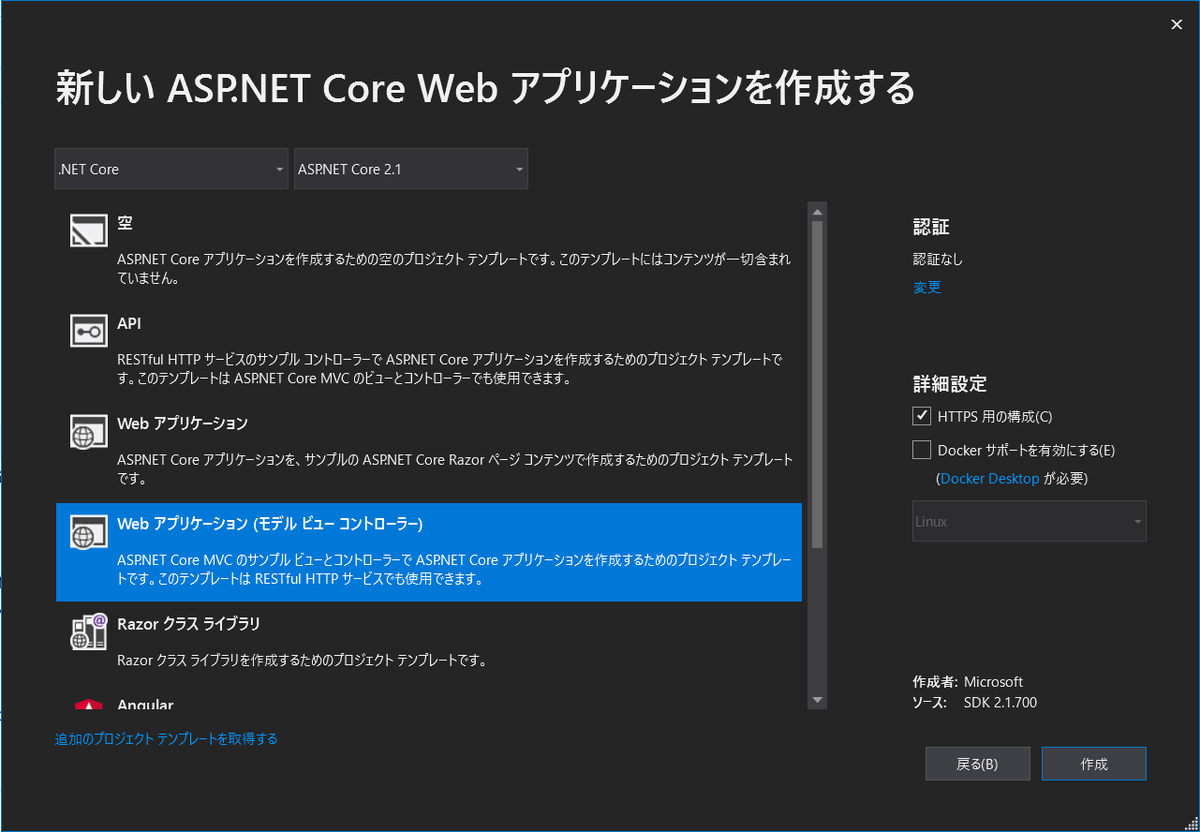Image resolution: width=1200 pixels, height=832 pixels.
Task: Select the Angular template title
Action: click(x=145, y=705)
